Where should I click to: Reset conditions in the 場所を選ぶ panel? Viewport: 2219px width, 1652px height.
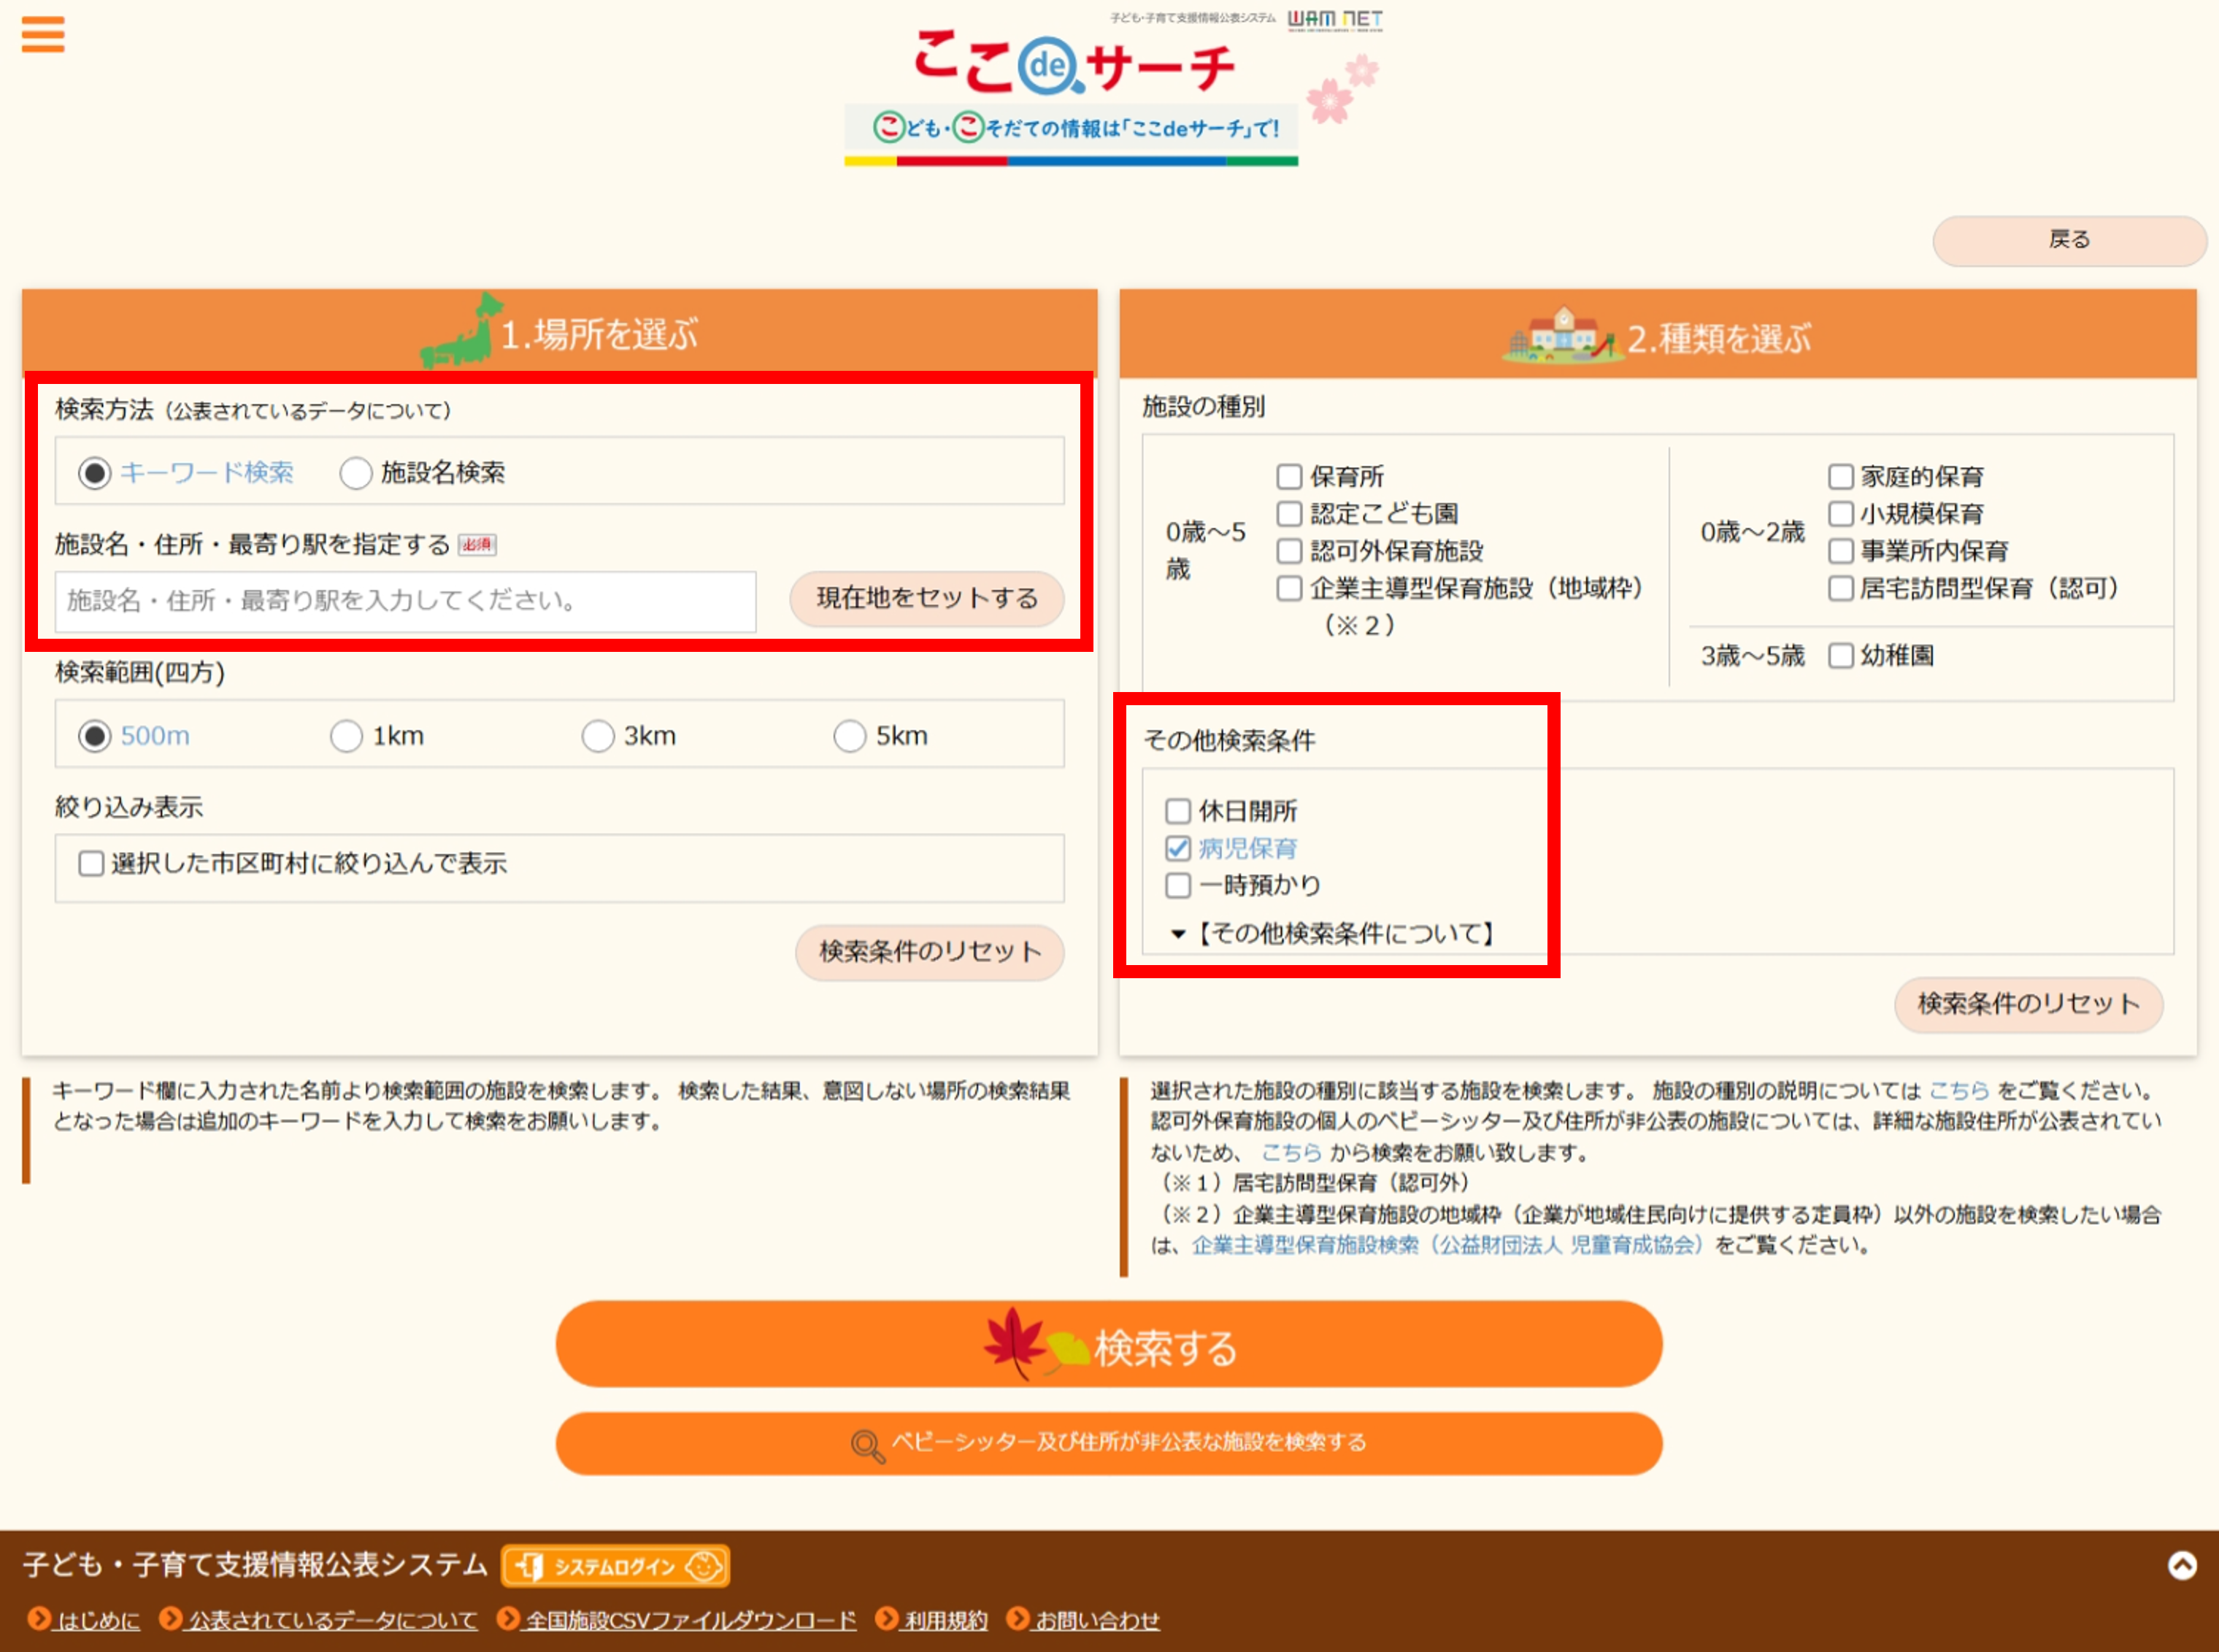coord(930,952)
